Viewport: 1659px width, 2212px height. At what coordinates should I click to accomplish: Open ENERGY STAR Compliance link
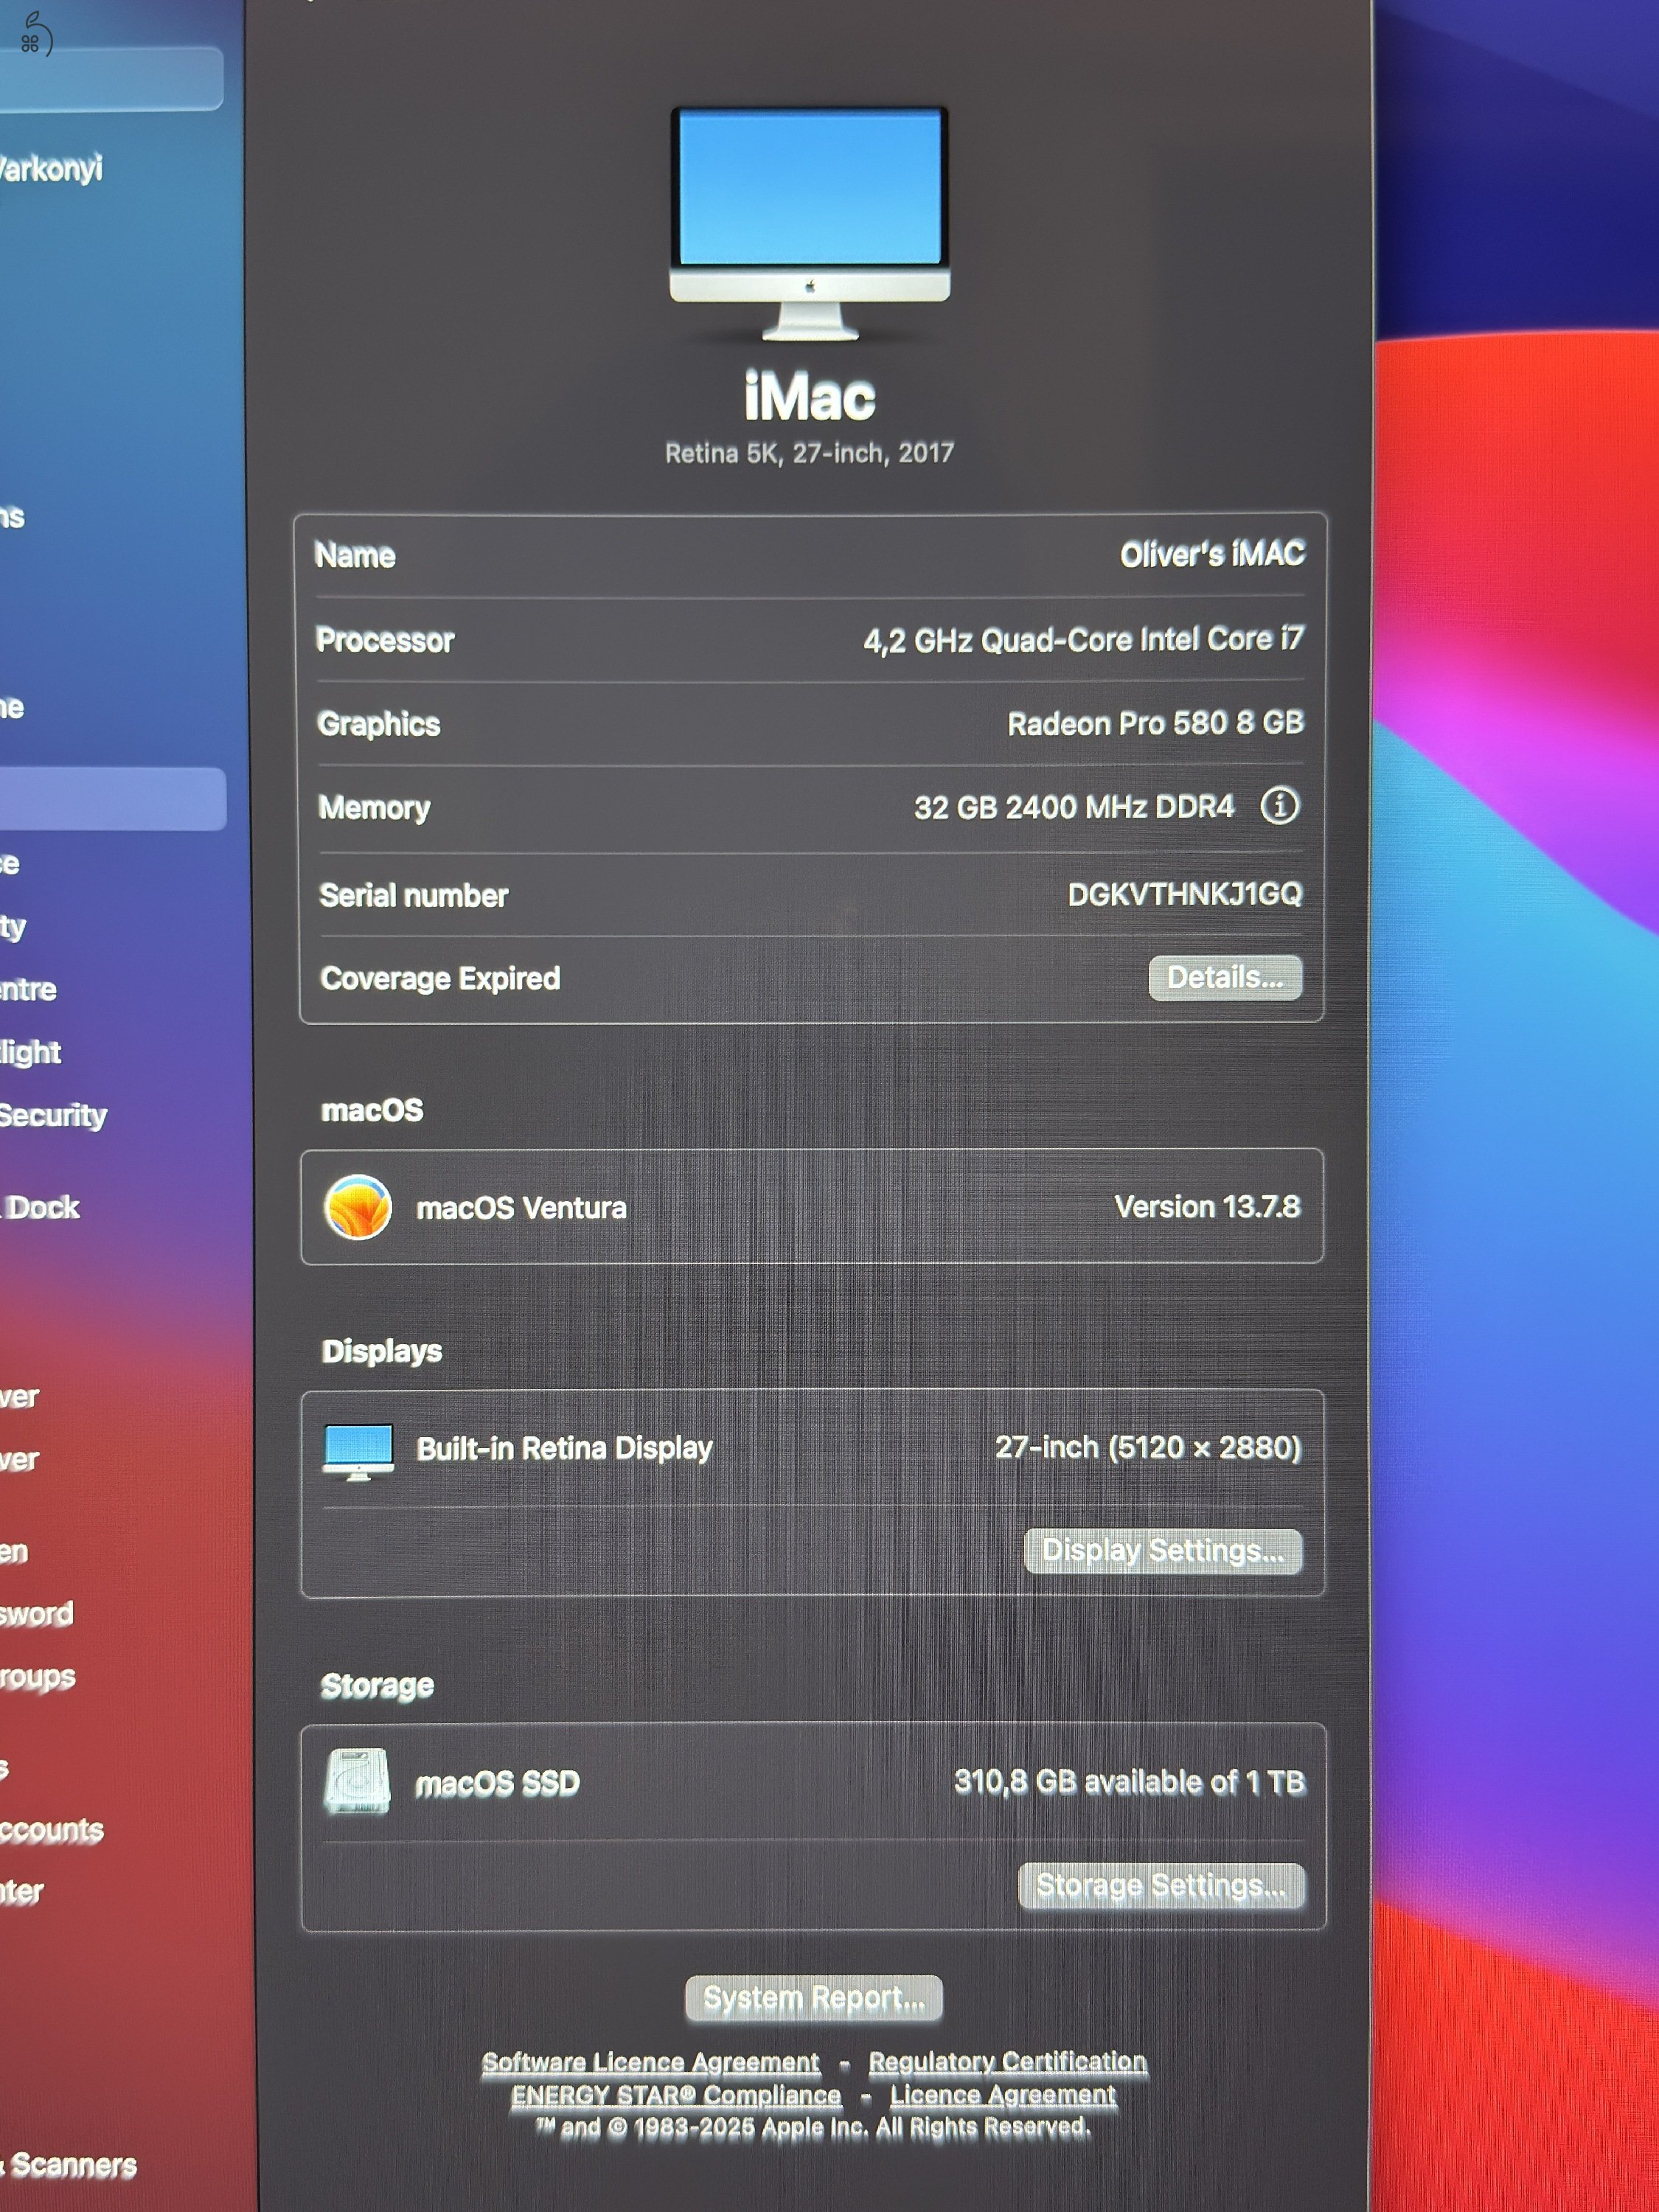point(676,2095)
